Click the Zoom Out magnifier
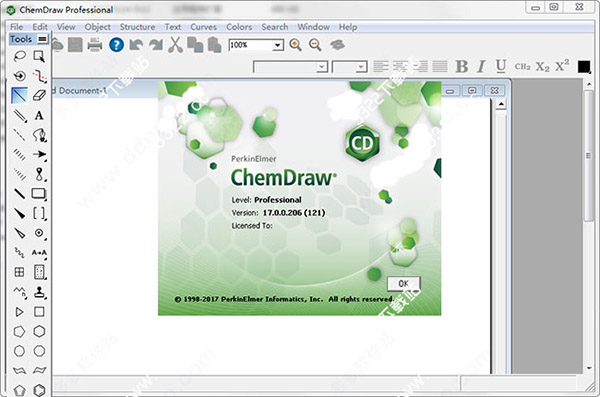This screenshot has width=600, height=397. pos(315,45)
